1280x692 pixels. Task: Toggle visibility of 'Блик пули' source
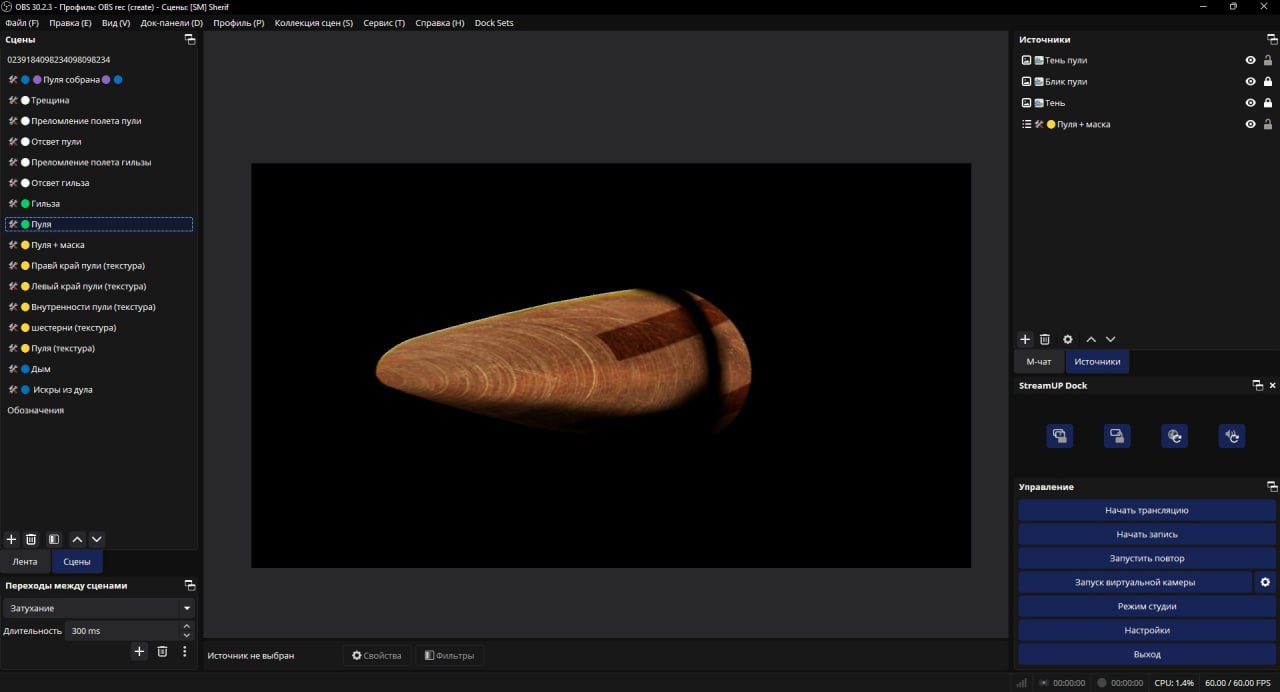pos(1250,82)
